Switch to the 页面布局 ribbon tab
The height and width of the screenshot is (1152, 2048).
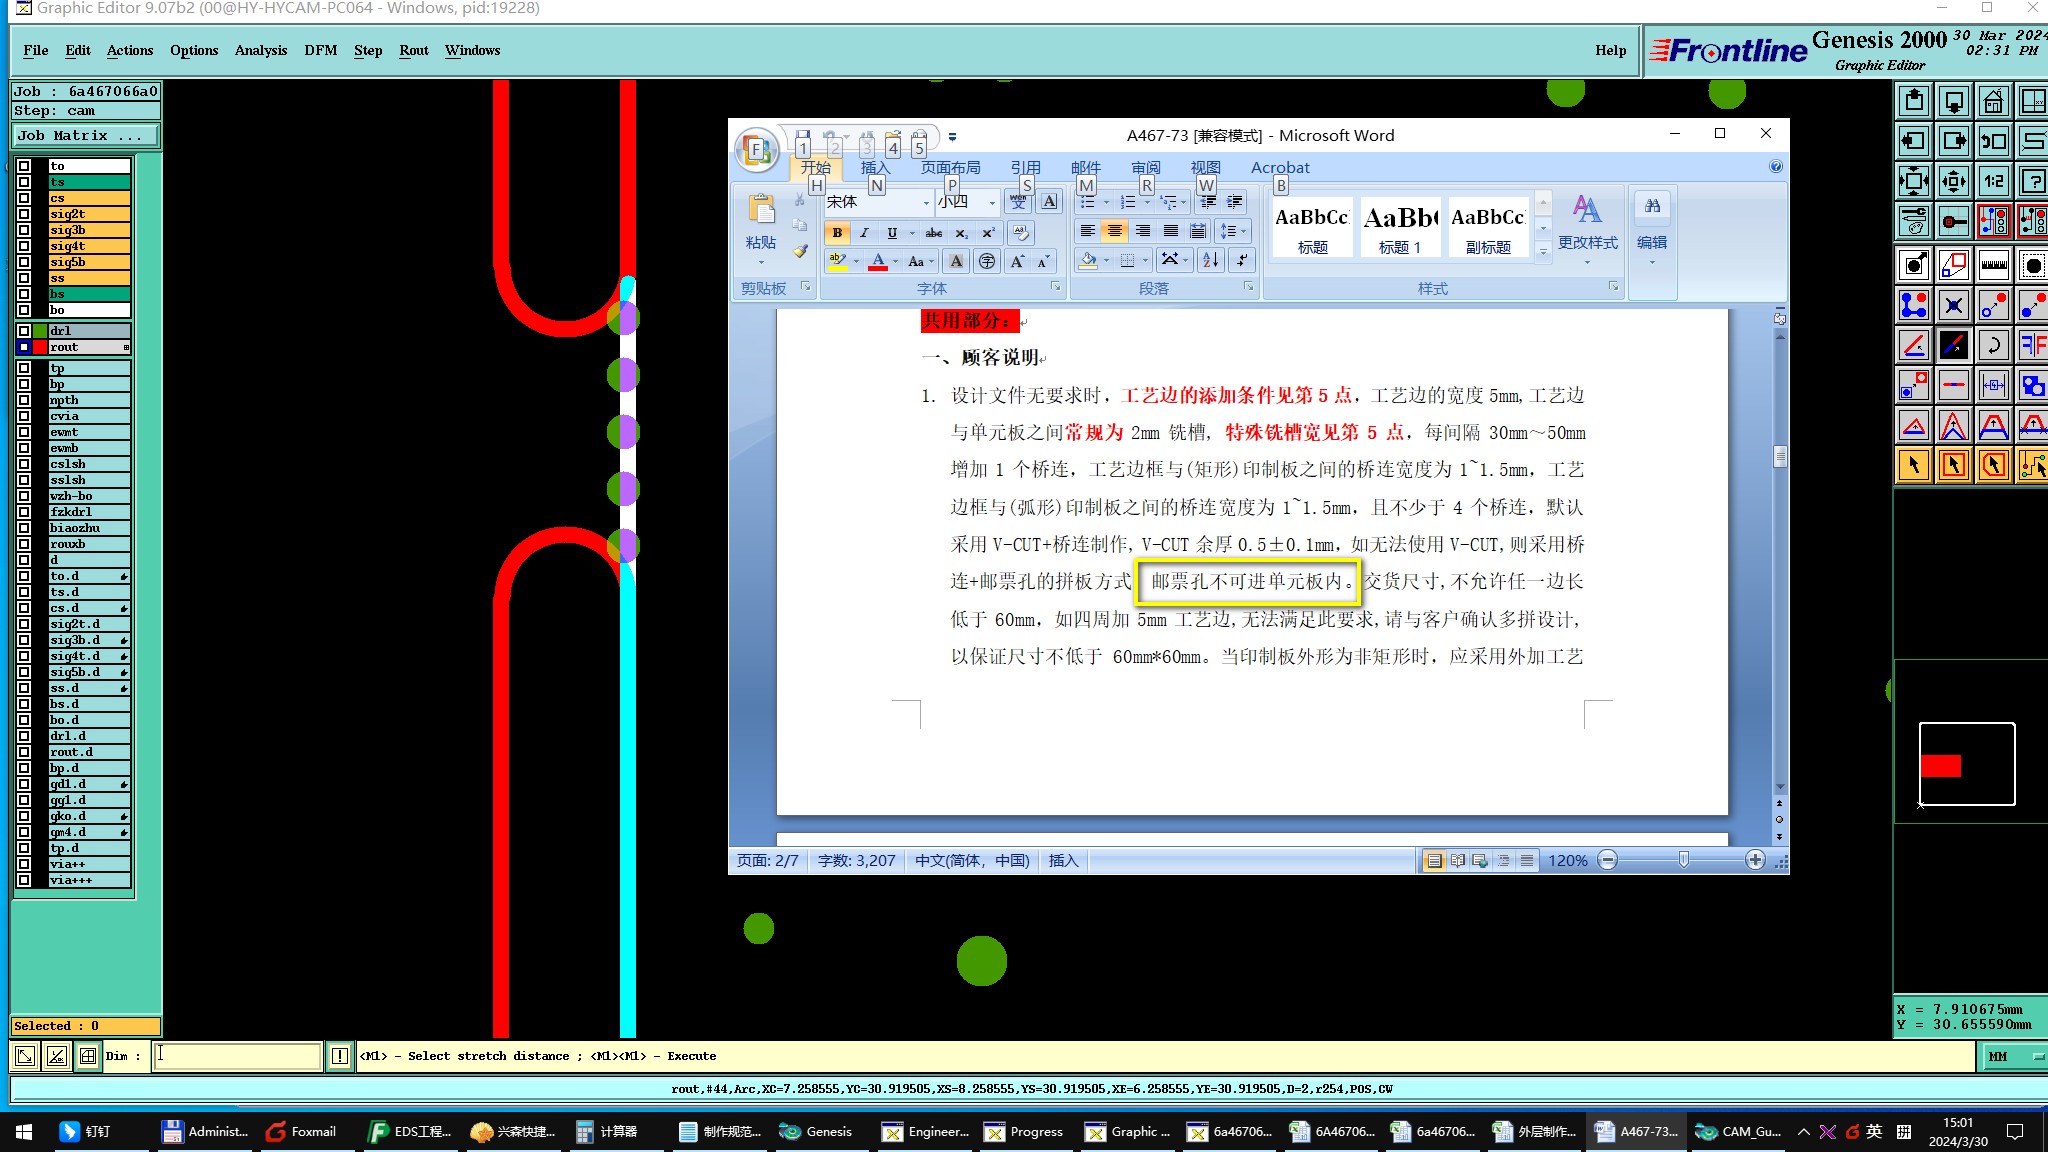click(x=950, y=168)
